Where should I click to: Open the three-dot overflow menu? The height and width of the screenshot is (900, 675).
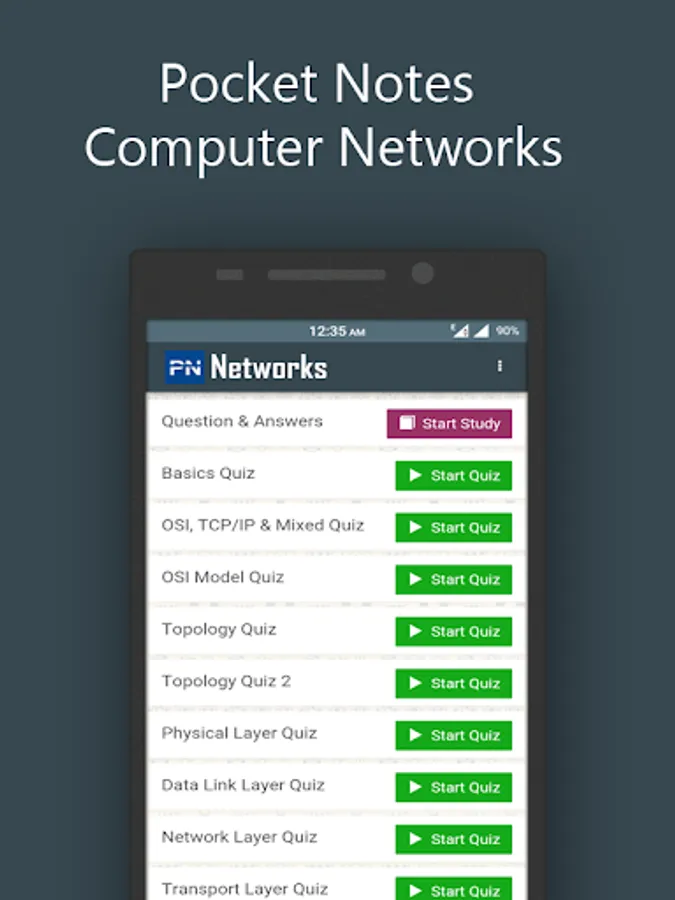tap(499, 366)
